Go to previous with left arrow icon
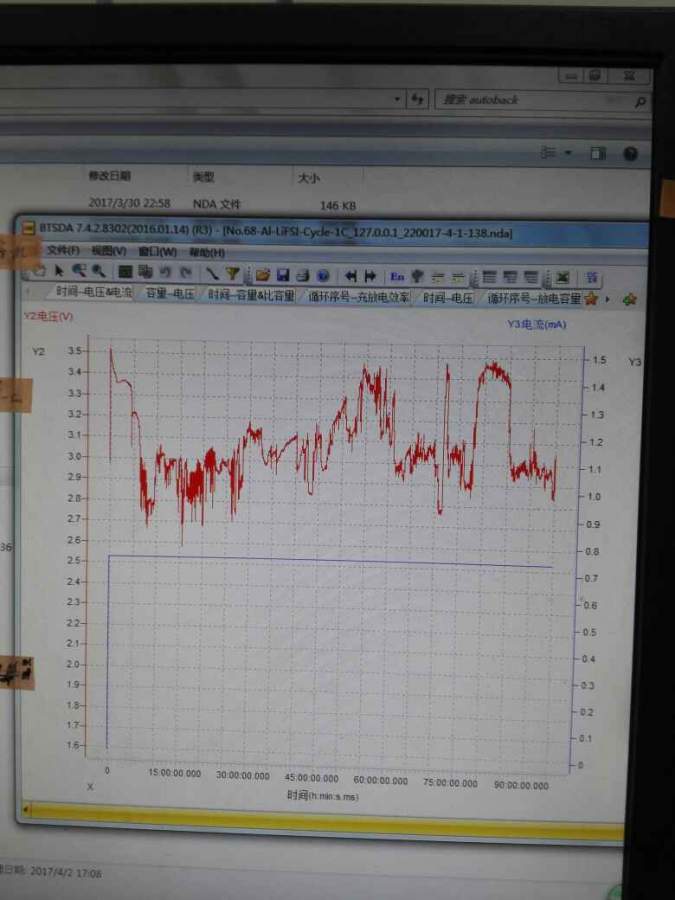This screenshot has width=675, height=900. [351, 276]
